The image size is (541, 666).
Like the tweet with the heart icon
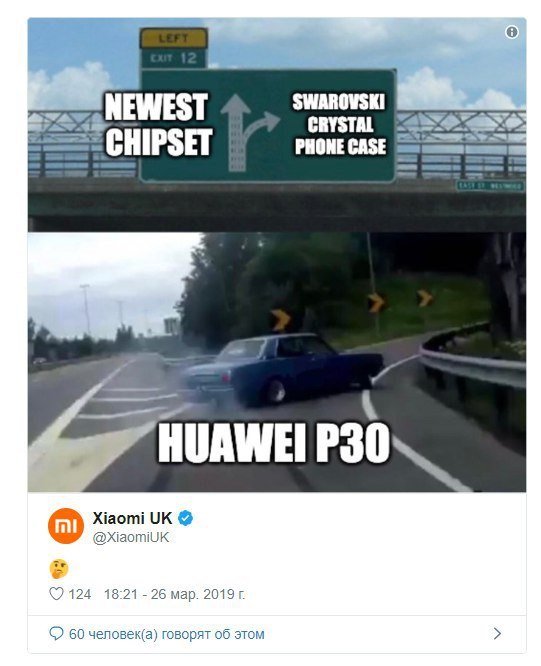point(56,593)
